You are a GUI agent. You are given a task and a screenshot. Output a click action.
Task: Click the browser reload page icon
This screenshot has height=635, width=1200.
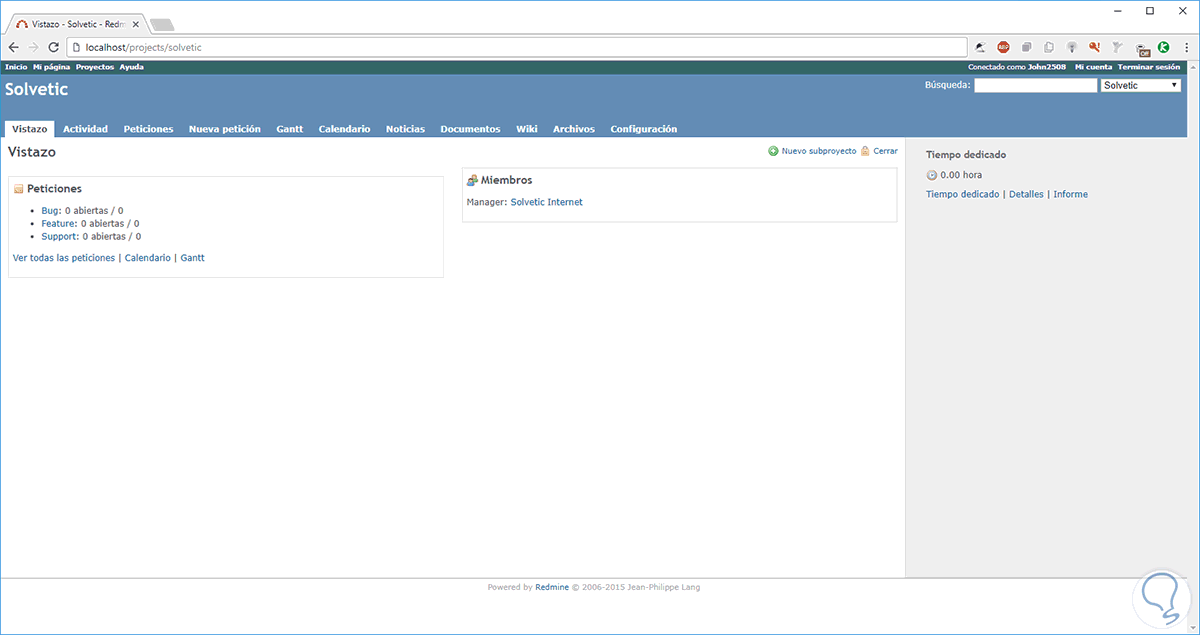(53, 46)
